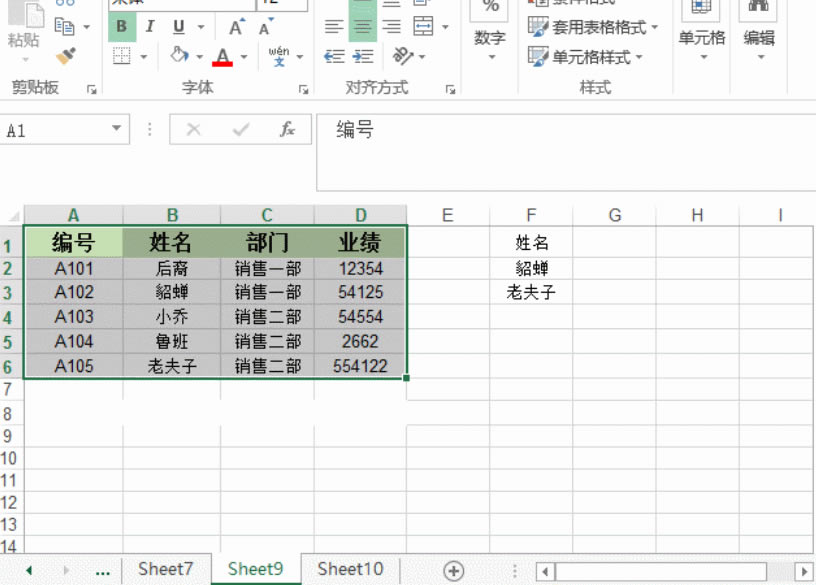The image size is (816, 585).
Task: Click horizontal scrollbar right arrow
Action: coord(804,571)
